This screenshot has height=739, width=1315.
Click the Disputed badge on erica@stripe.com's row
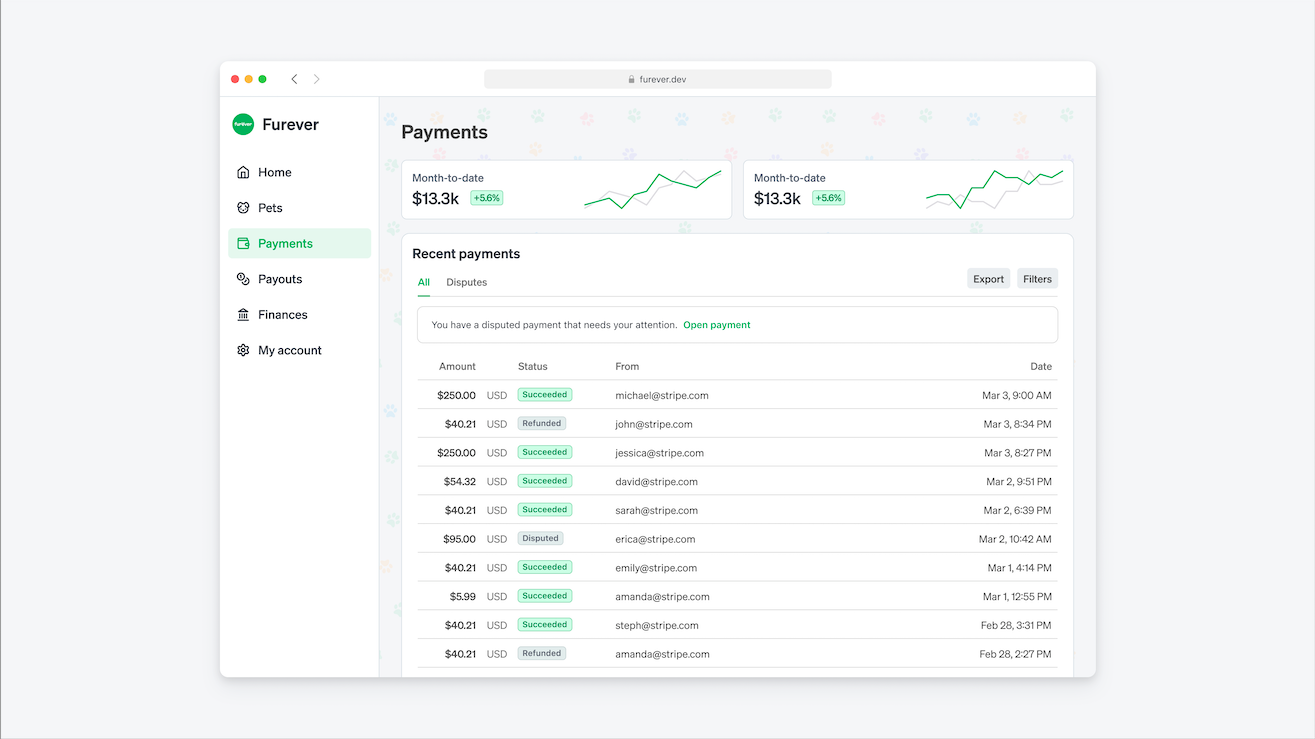pos(540,538)
